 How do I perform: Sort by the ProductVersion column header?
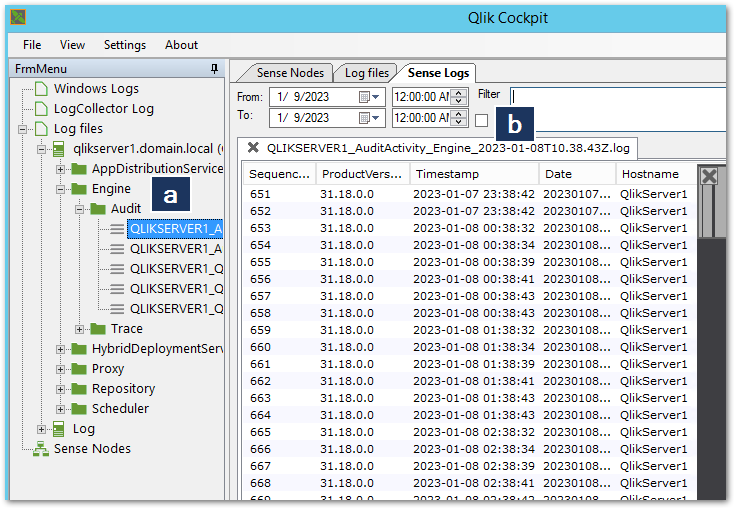363,174
